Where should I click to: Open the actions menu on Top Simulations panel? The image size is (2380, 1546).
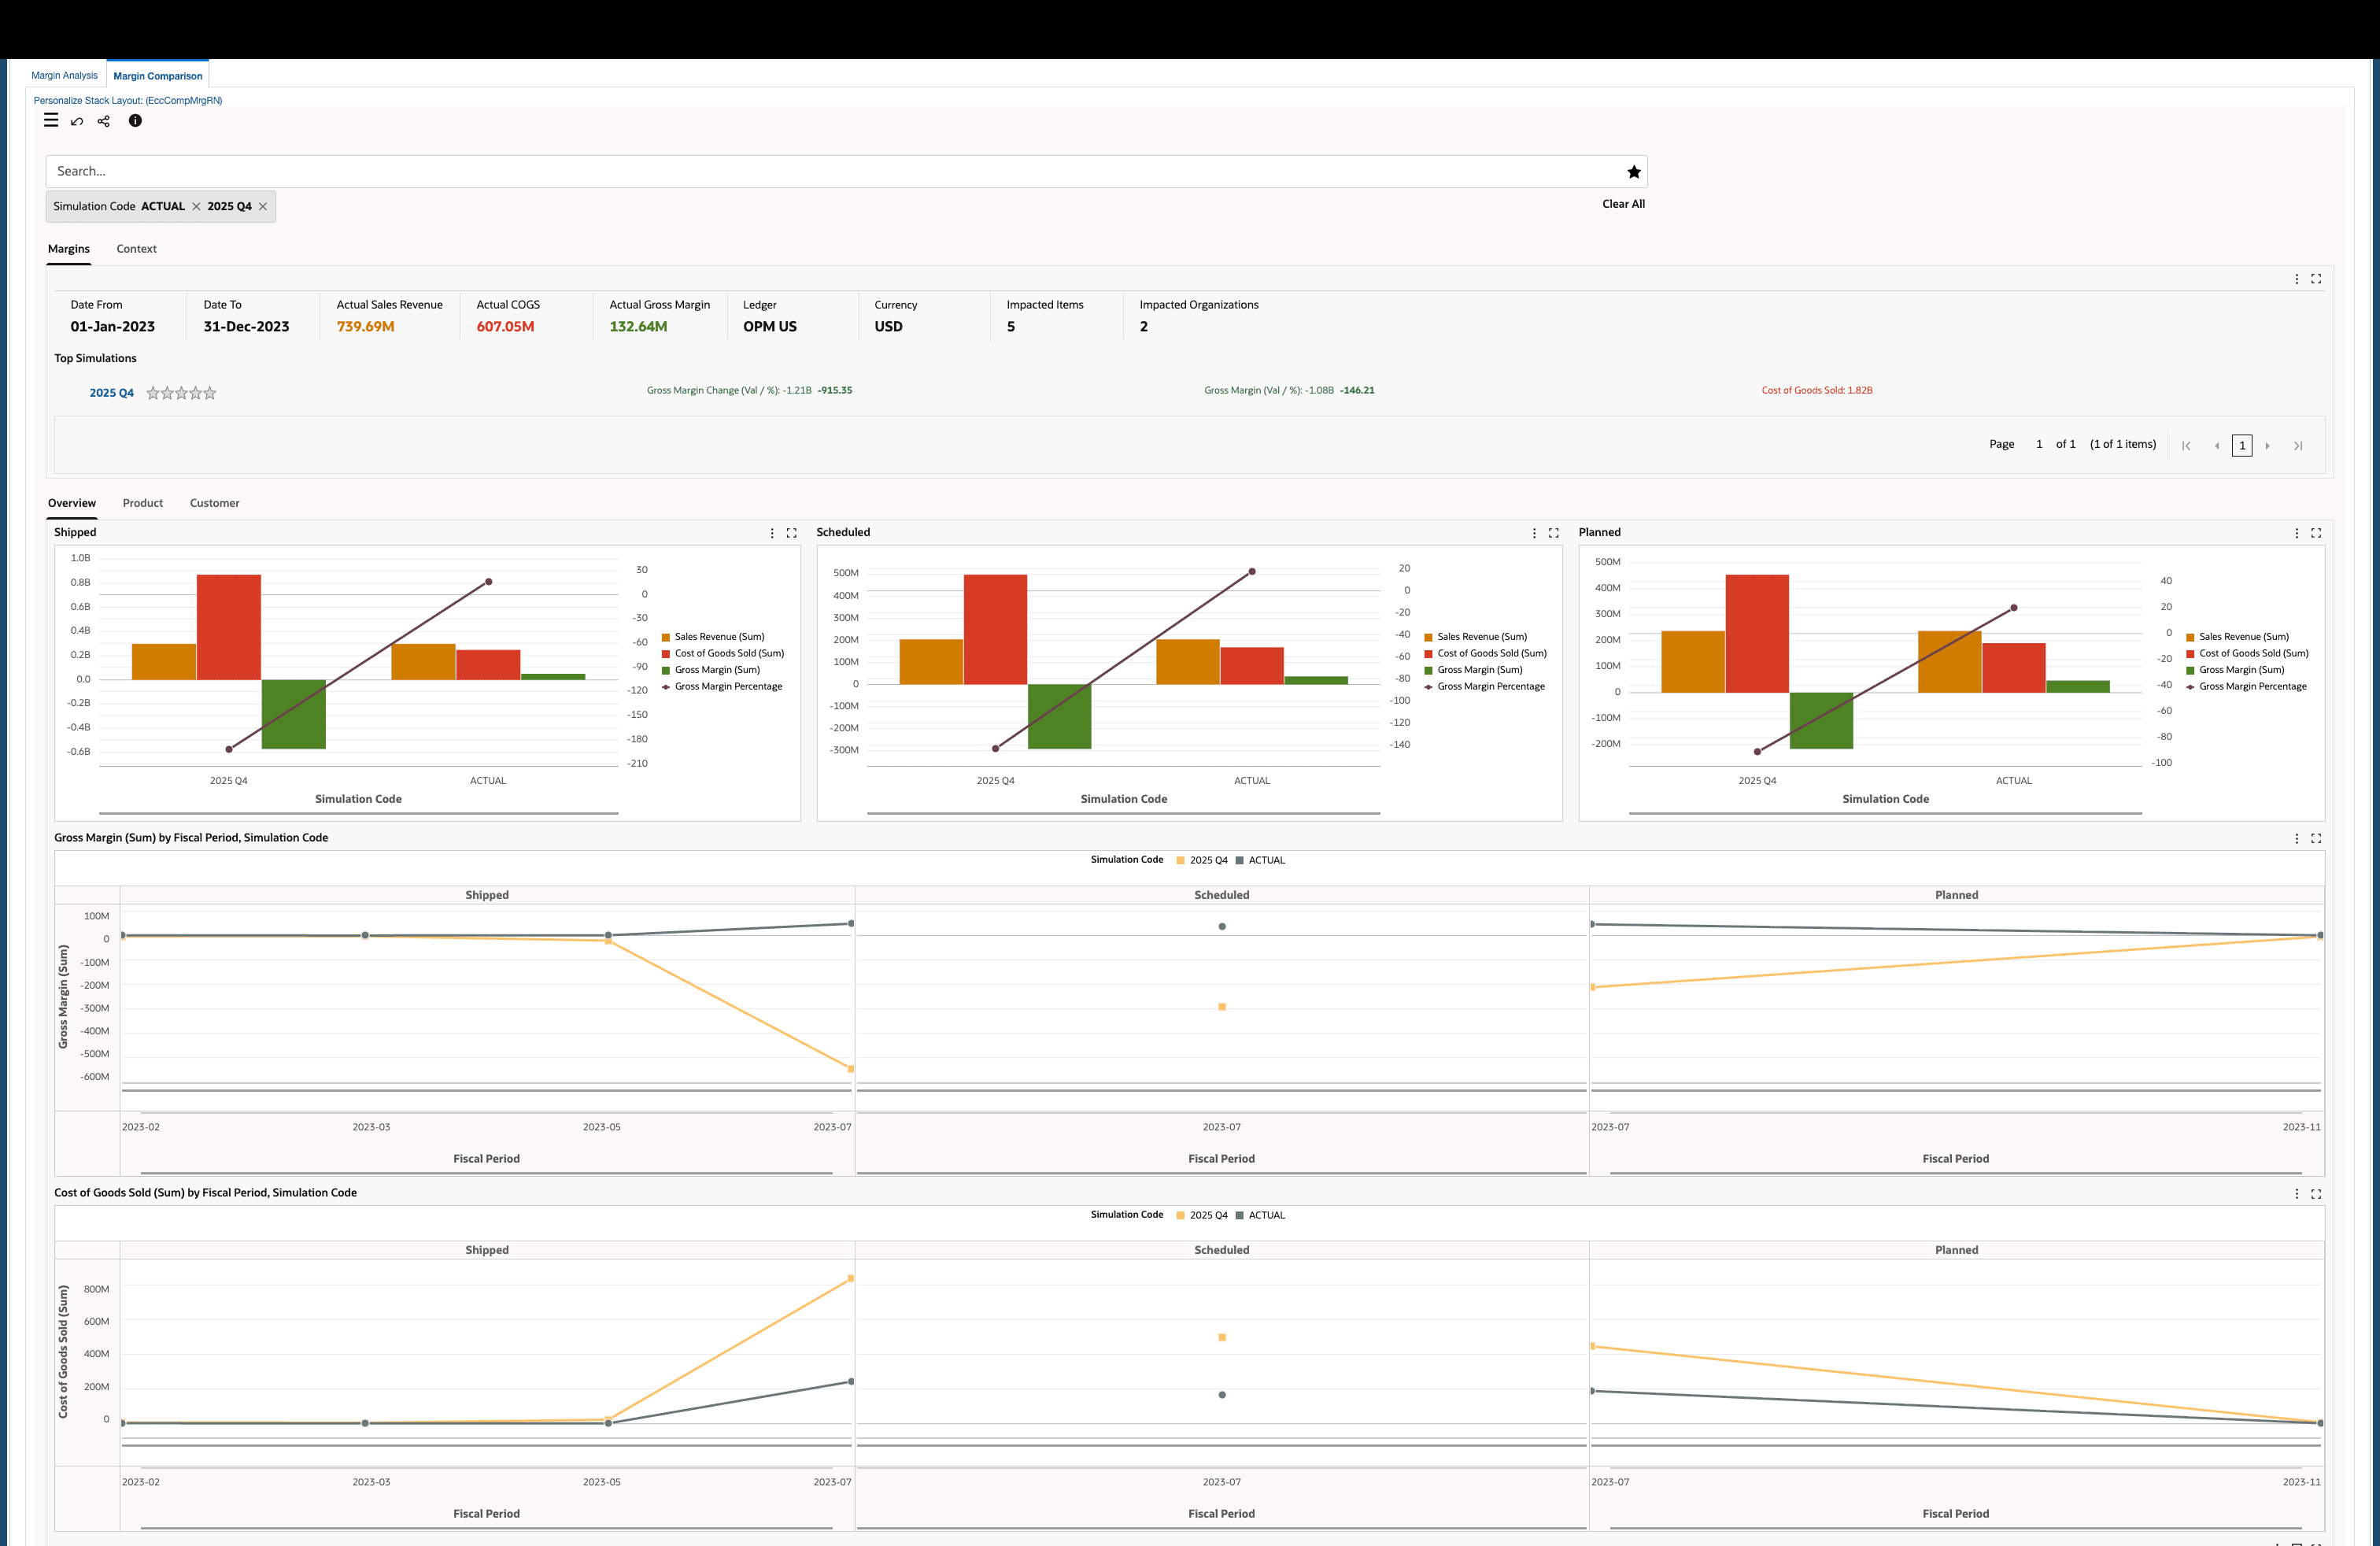[x=2296, y=279]
